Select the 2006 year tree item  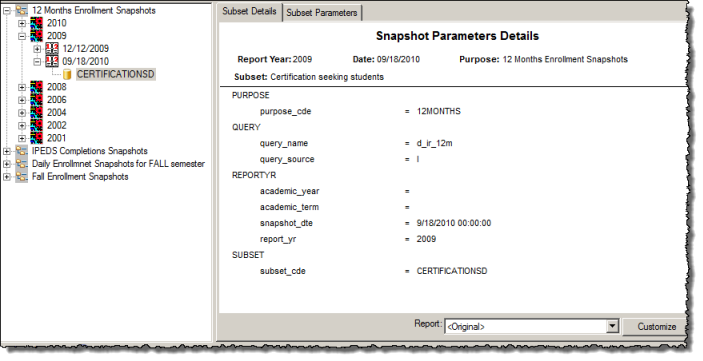pos(56,100)
